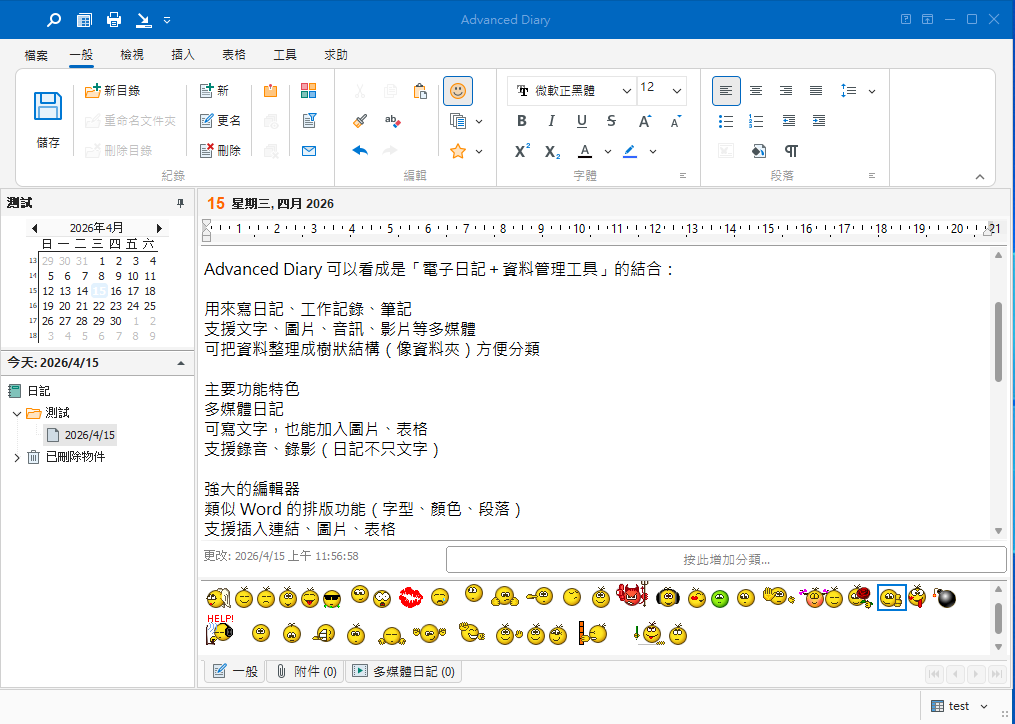The image size is (1015, 724).
Task: Show paragraph marks with the pilcrow icon
Action: tap(791, 151)
